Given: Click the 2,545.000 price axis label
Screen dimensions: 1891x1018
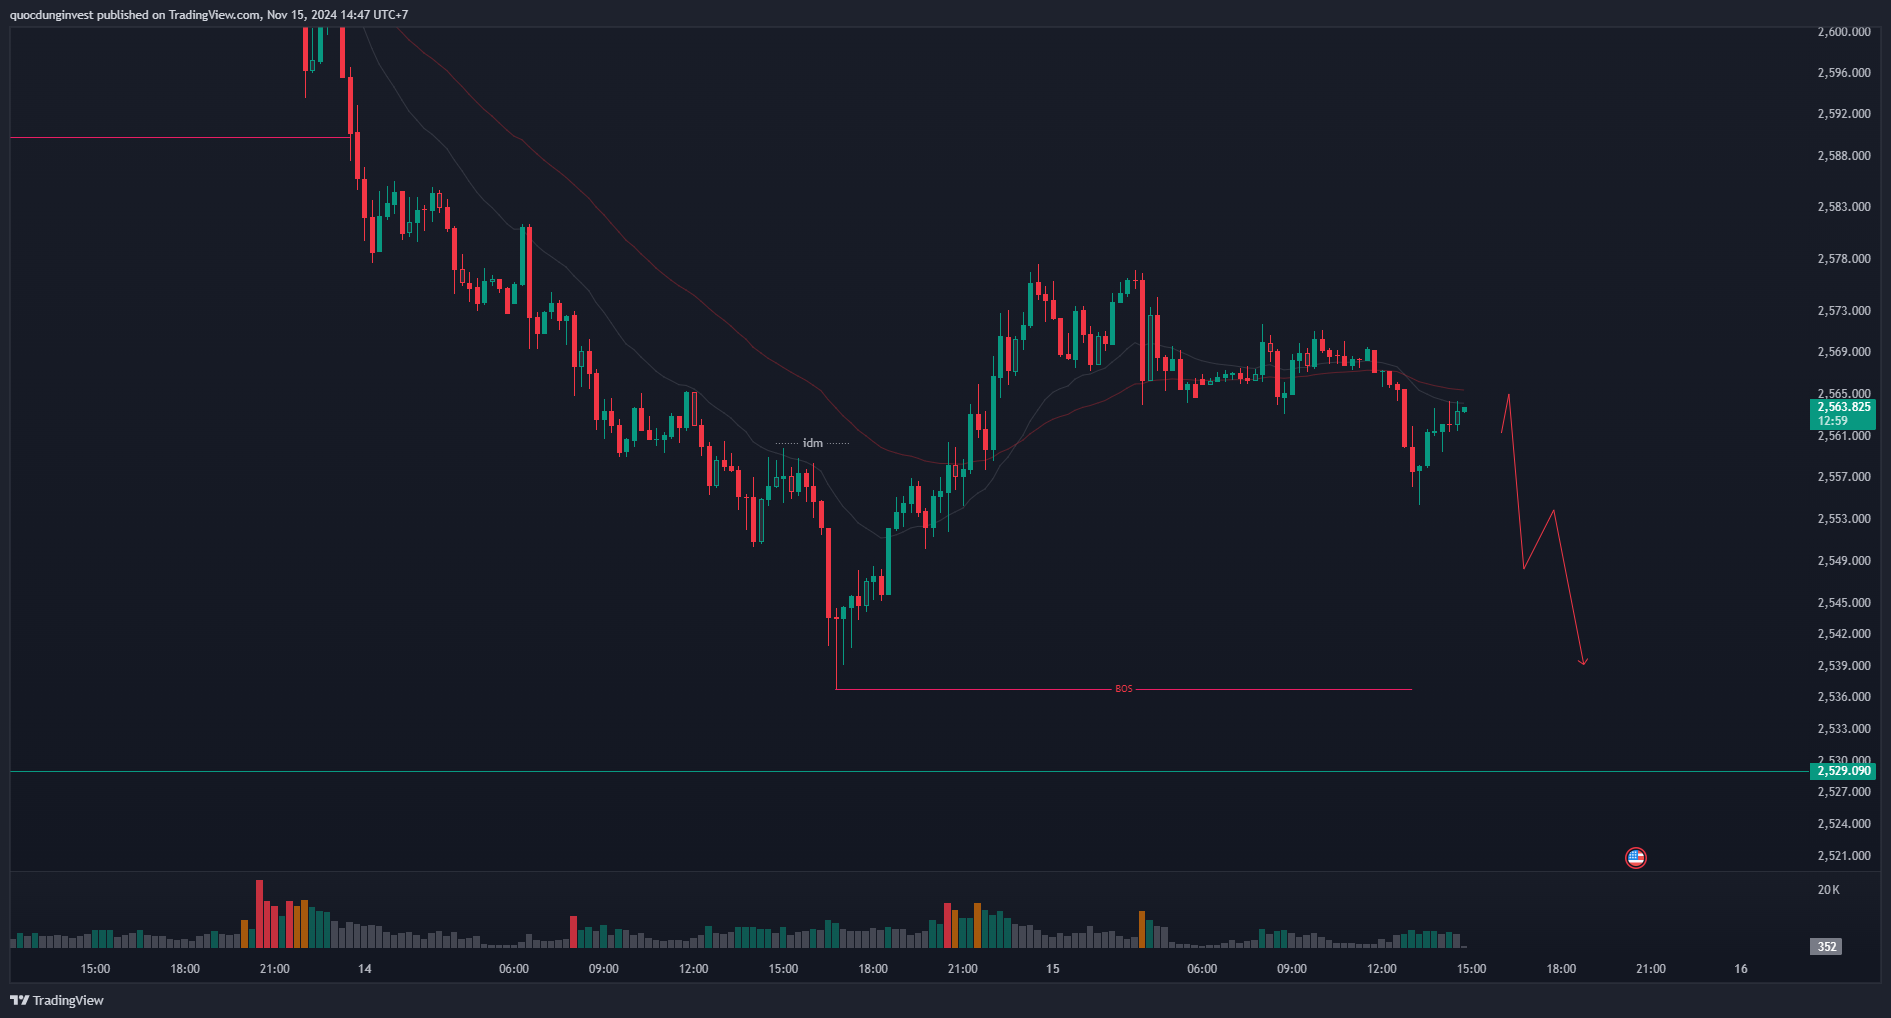Looking at the screenshot, I should (1843, 603).
